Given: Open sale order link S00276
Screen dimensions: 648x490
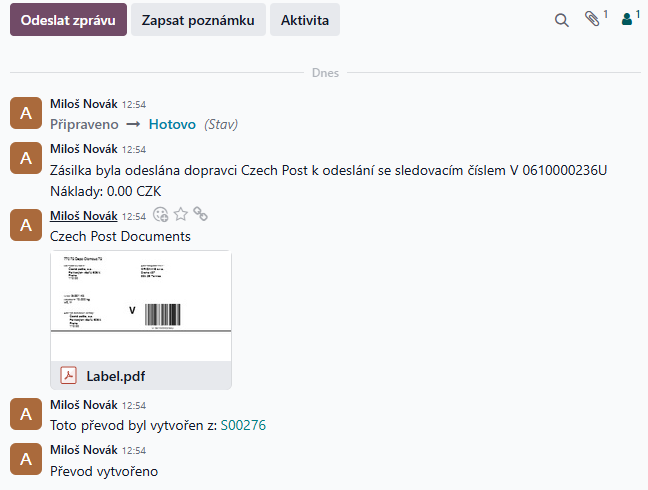Looking at the screenshot, I should [243, 425].
